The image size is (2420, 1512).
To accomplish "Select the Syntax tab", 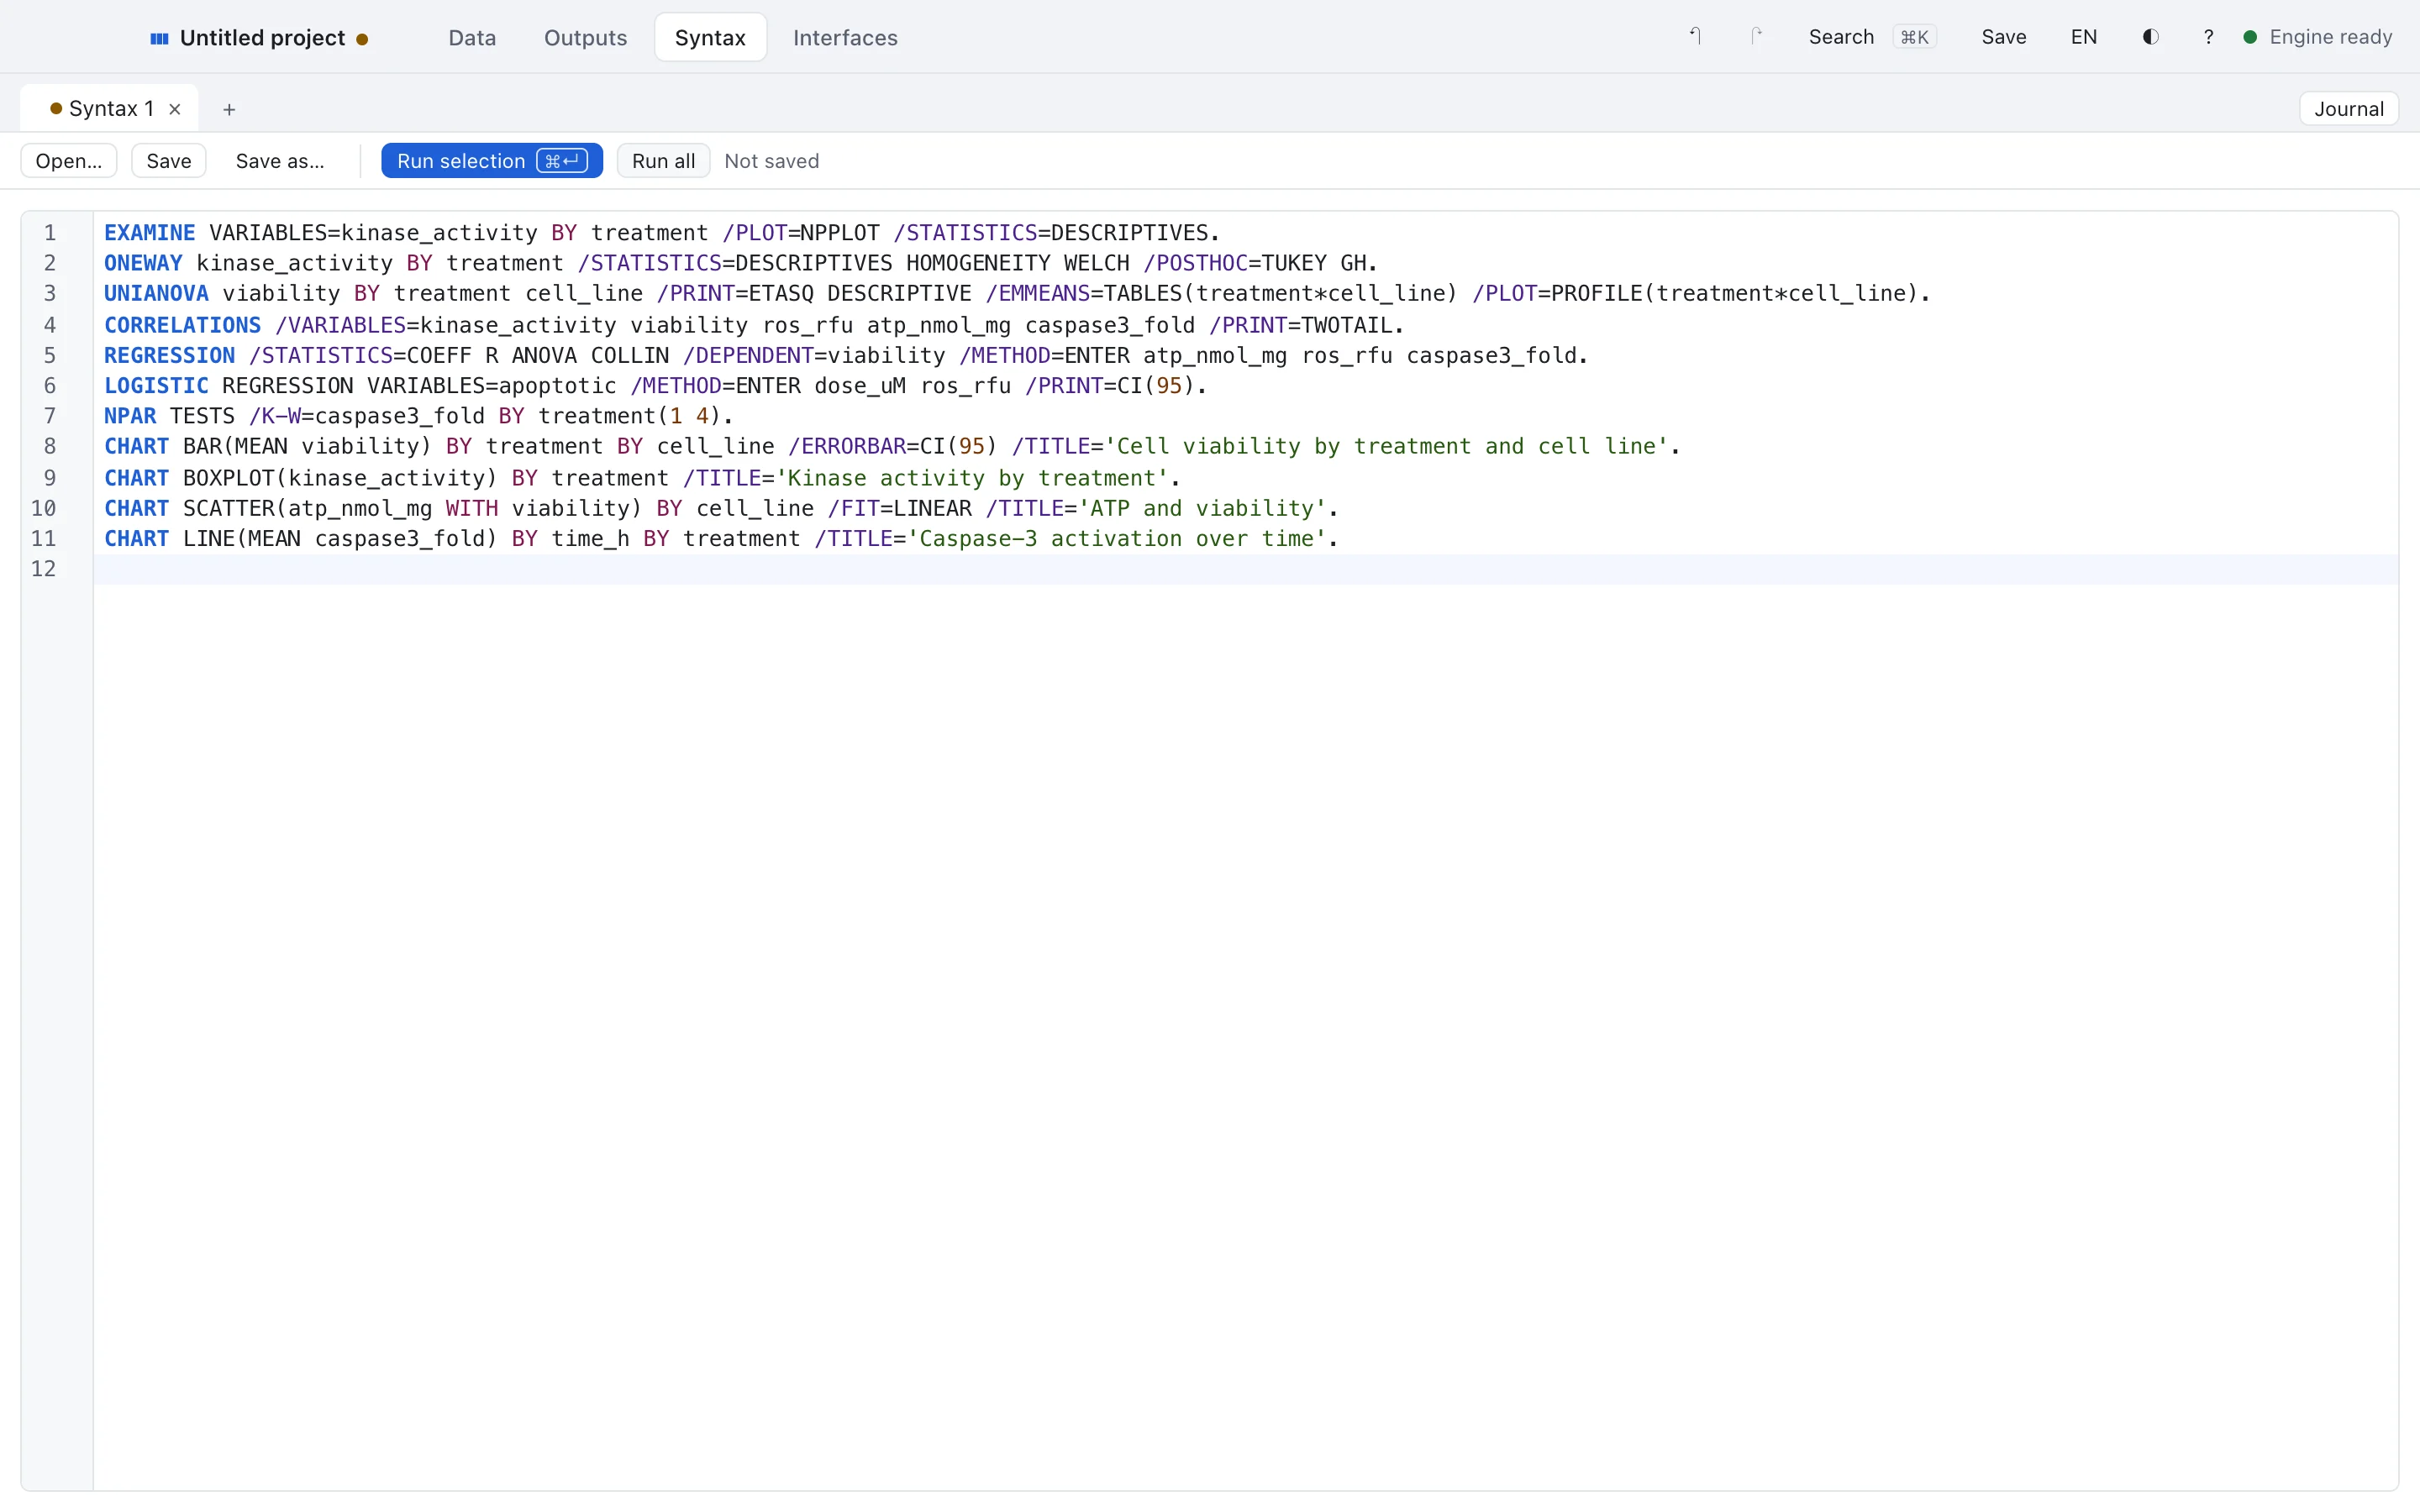I will (x=710, y=38).
